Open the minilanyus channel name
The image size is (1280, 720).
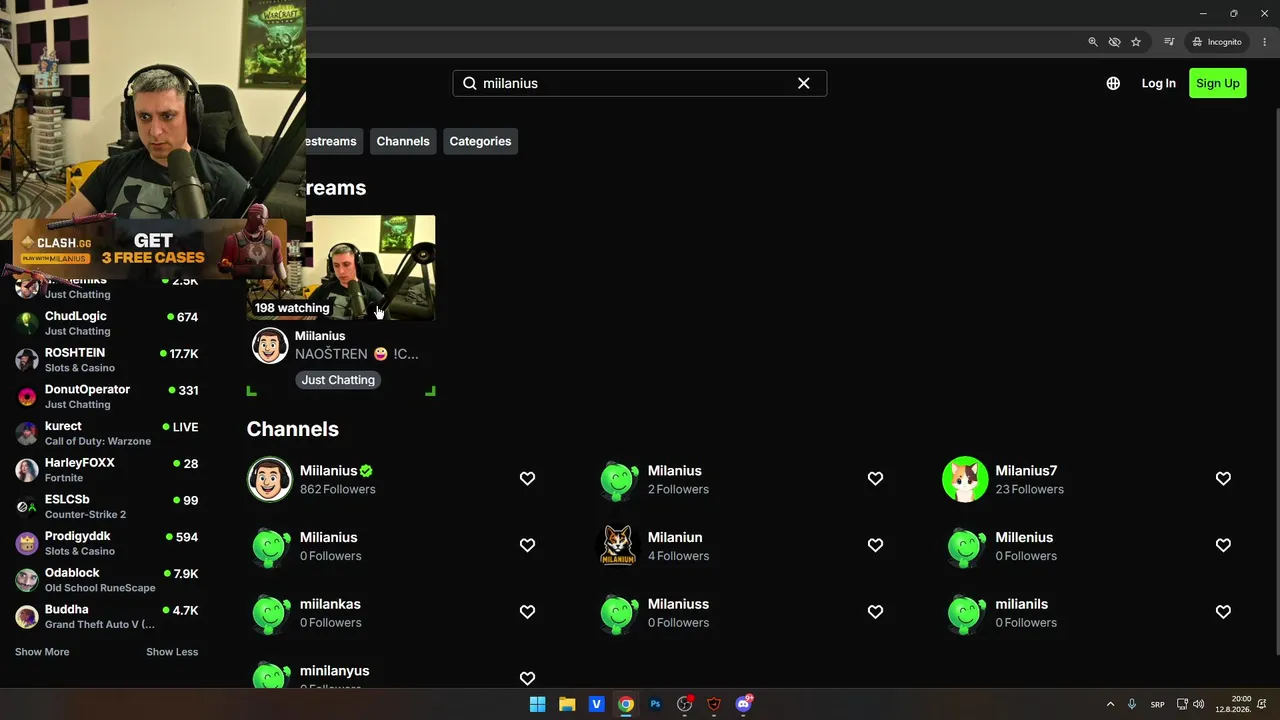pyautogui.click(x=334, y=671)
